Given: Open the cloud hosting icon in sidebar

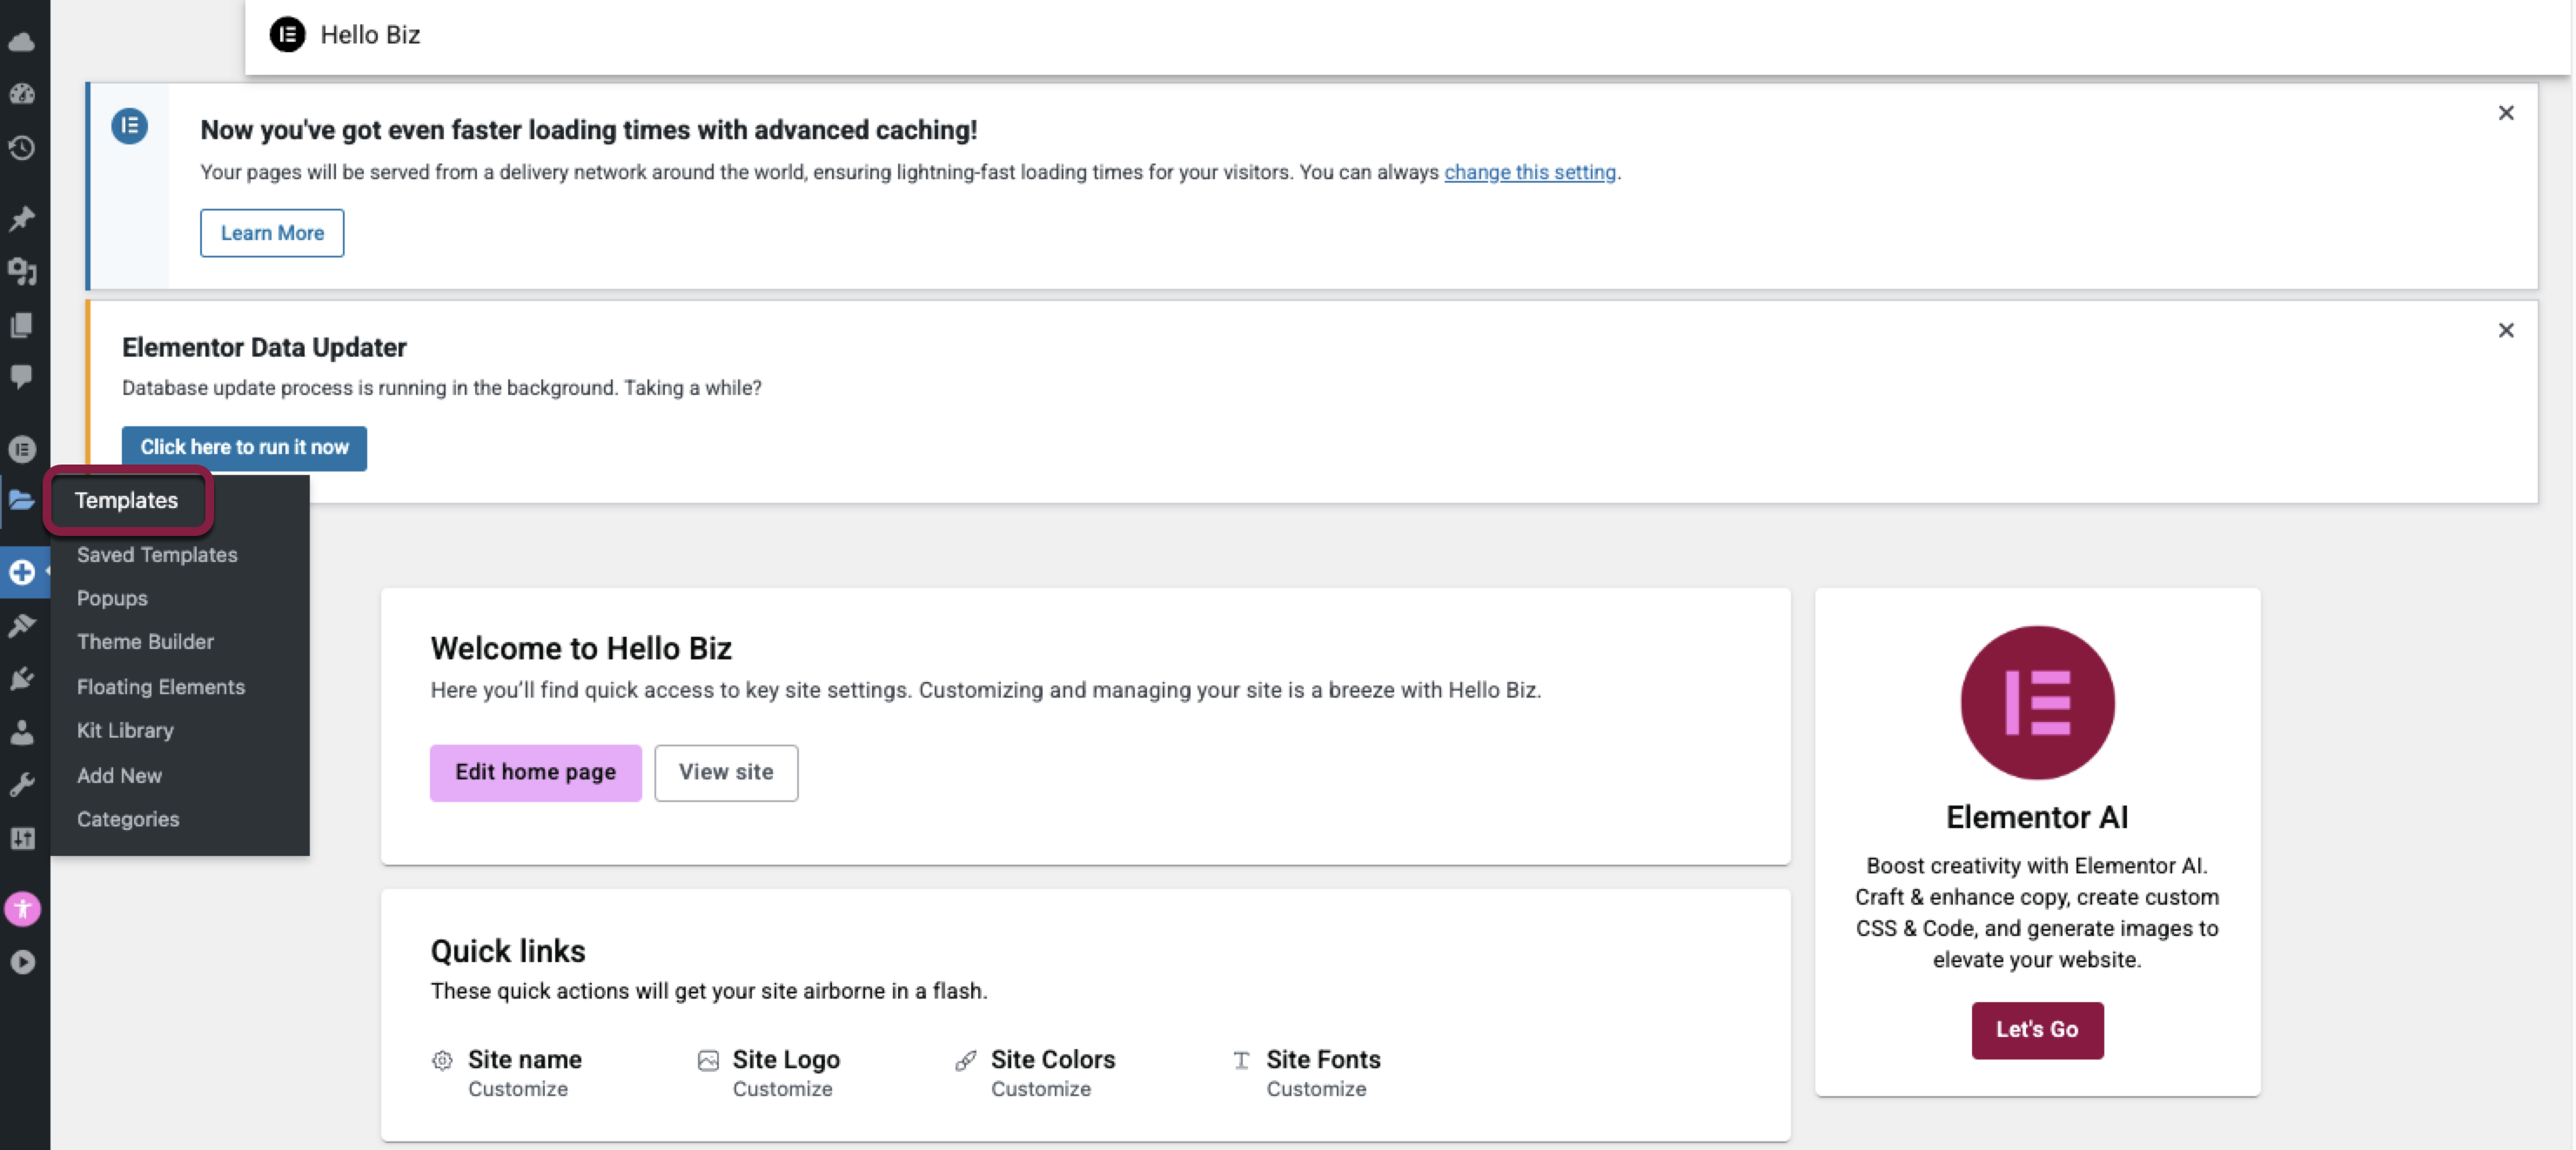Looking at the screenshot, I should (22, 42).
